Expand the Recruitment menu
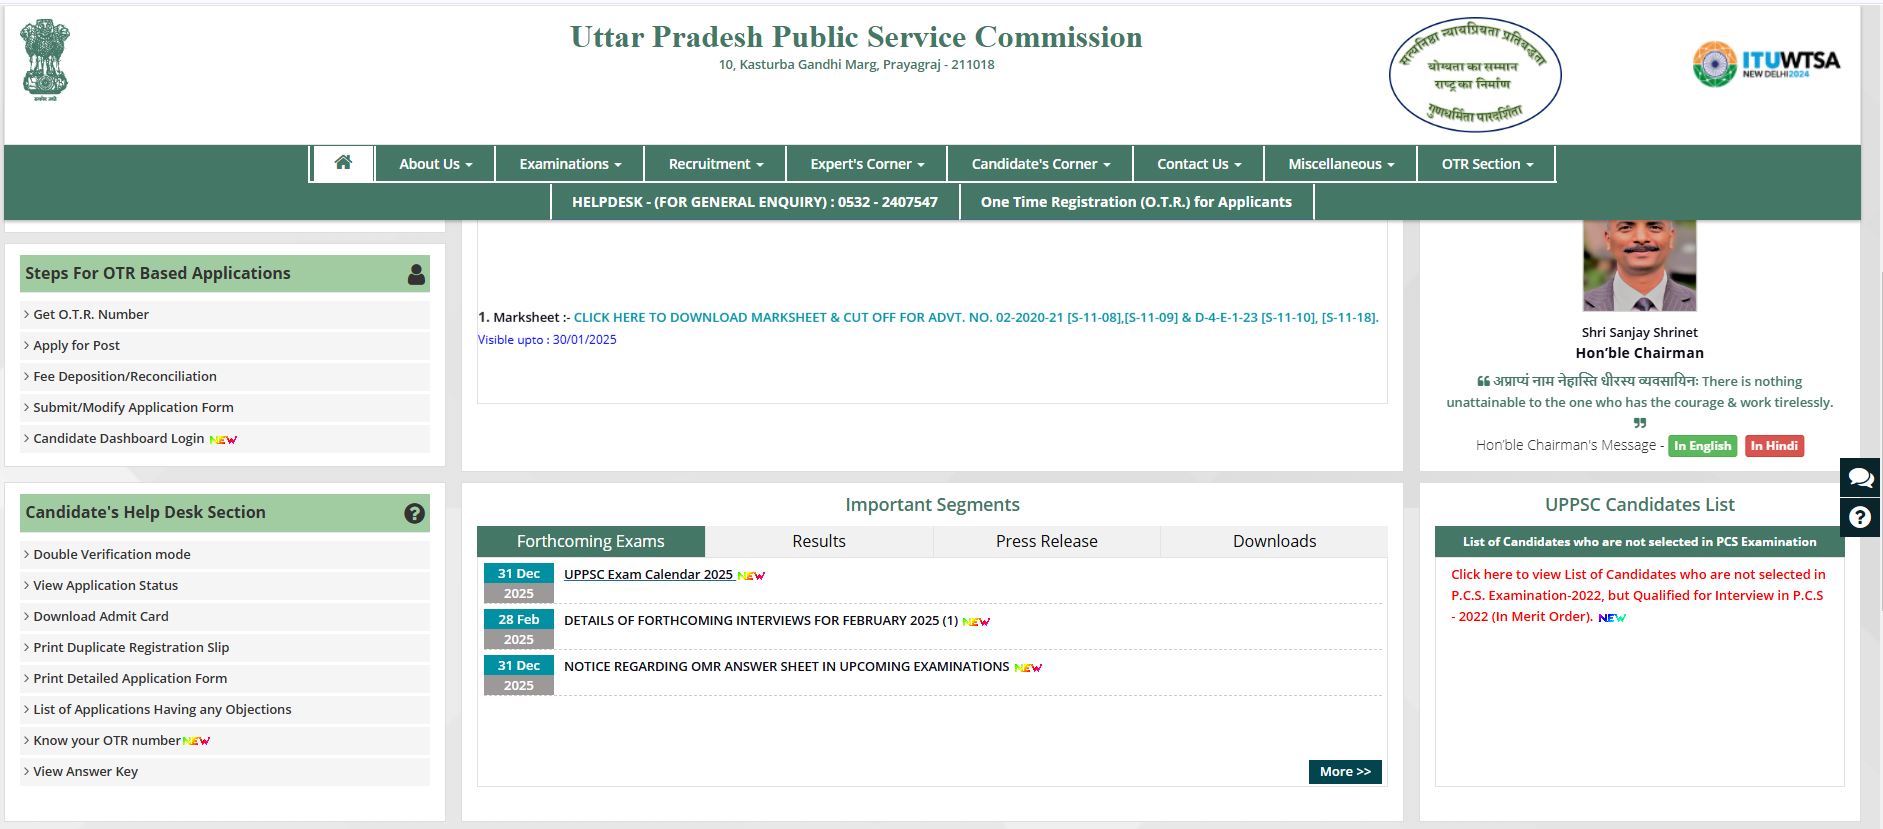Screen dimensions: 1883x829 715,164
